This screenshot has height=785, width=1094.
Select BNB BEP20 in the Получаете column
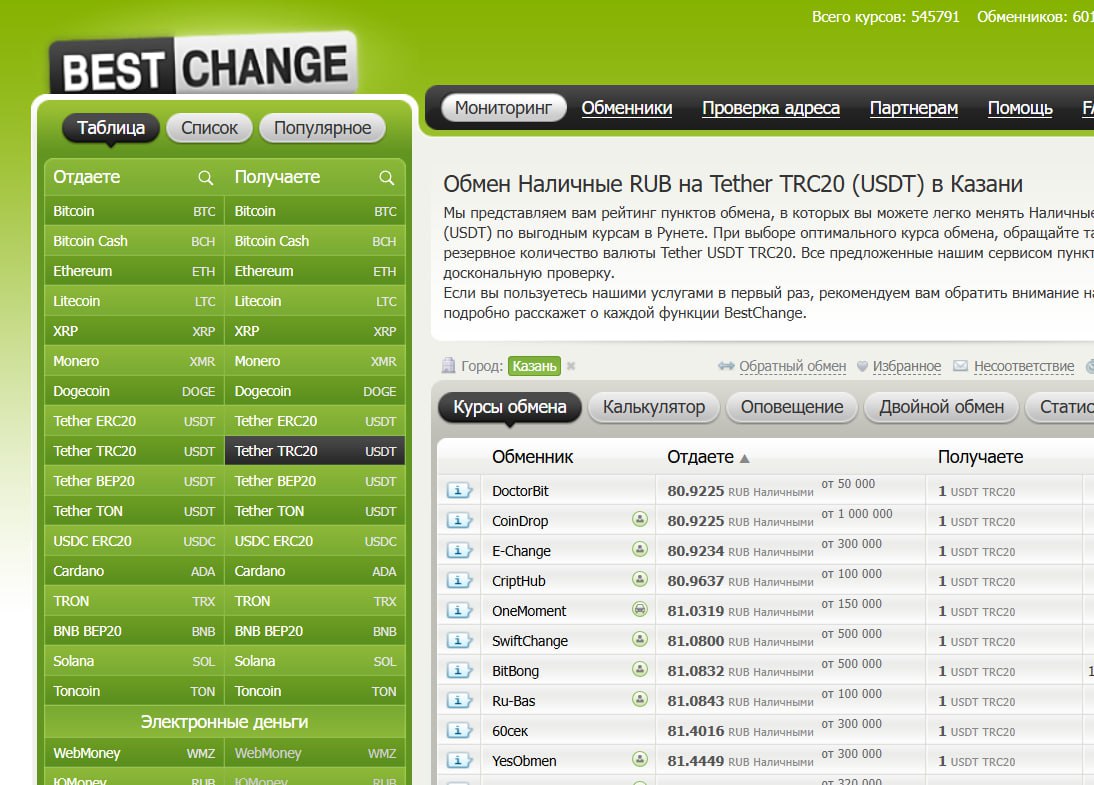tap(315, 631)
